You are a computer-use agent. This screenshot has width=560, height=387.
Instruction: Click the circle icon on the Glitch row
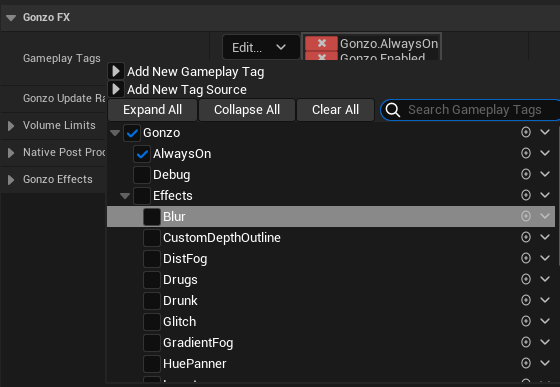coord(526,321)
